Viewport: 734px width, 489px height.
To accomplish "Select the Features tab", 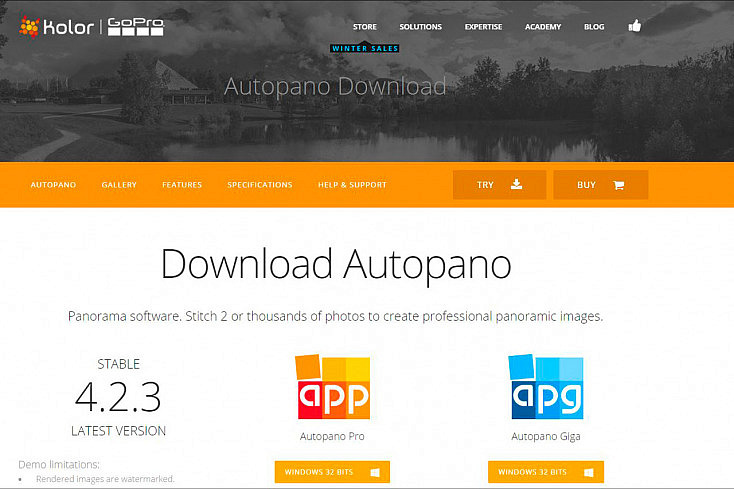I will click(182, 185).
